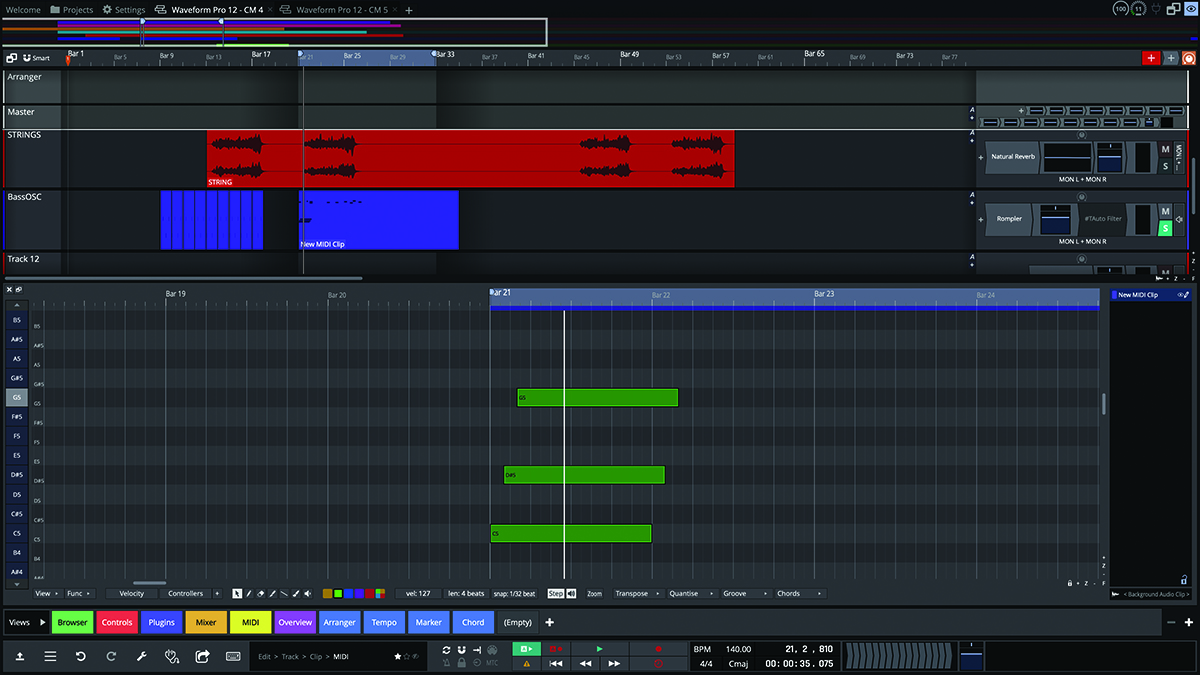Open the wrench tools icon
Screen dimensions: 1200x675
click(142, 657)
